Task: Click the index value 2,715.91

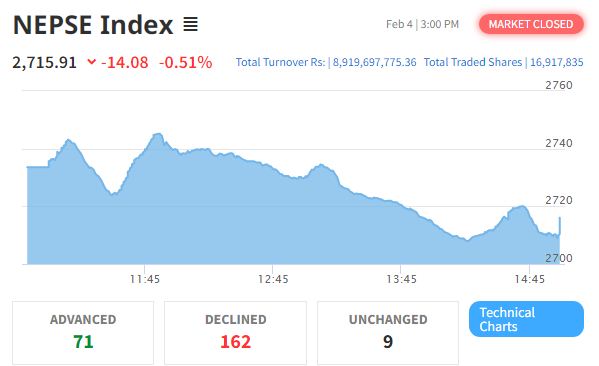Action: click(x=44, y=62)
